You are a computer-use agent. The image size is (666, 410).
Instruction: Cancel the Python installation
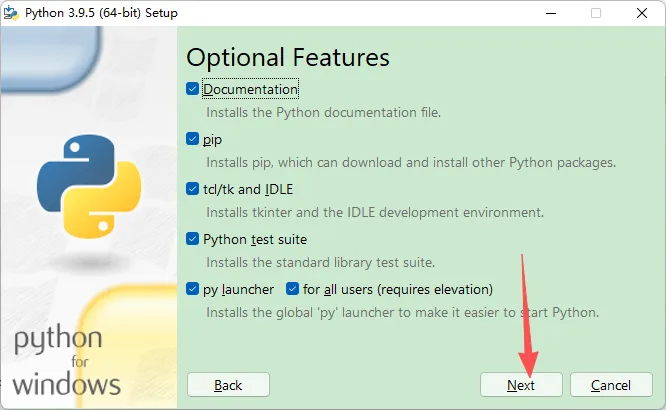point(611,385)
